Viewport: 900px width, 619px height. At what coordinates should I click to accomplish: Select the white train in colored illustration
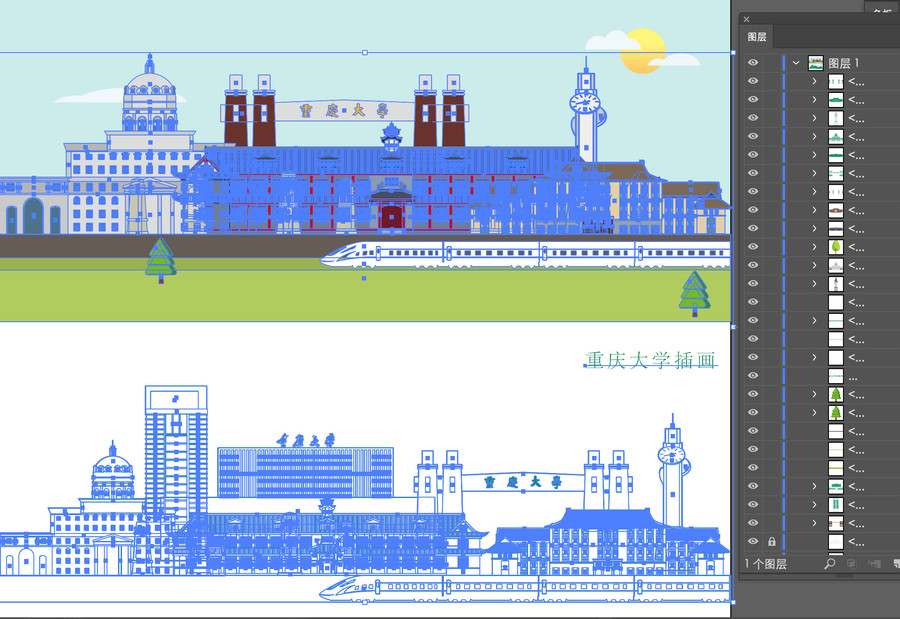point(525,255)
